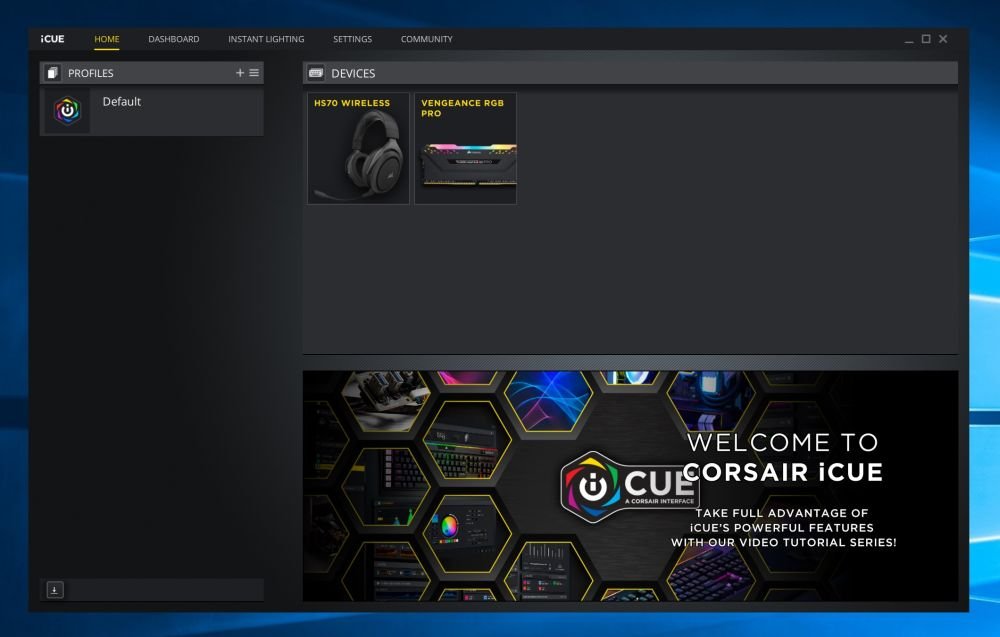Click the iCUE logo badge in banner
Image resolution: width=1000 pixels, height=637 pixels.
pos(629,487)
